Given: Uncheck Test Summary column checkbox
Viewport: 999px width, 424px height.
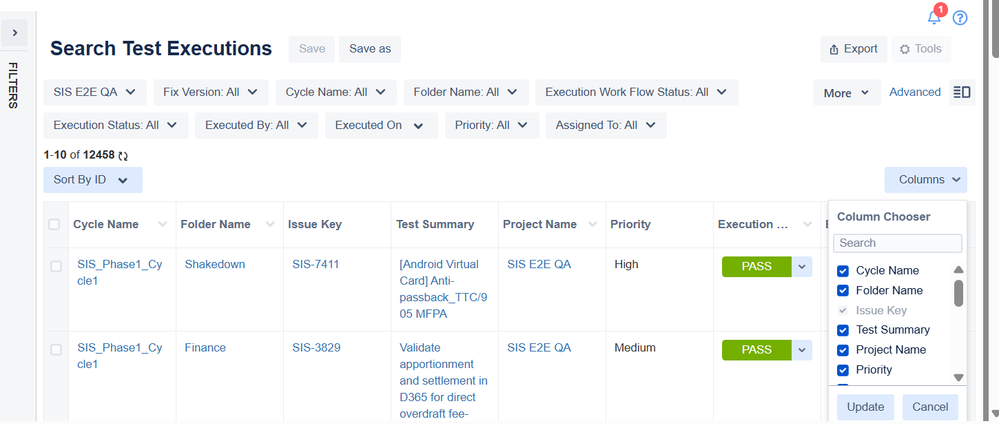Looking at the screenshot, I should (843, 330).
